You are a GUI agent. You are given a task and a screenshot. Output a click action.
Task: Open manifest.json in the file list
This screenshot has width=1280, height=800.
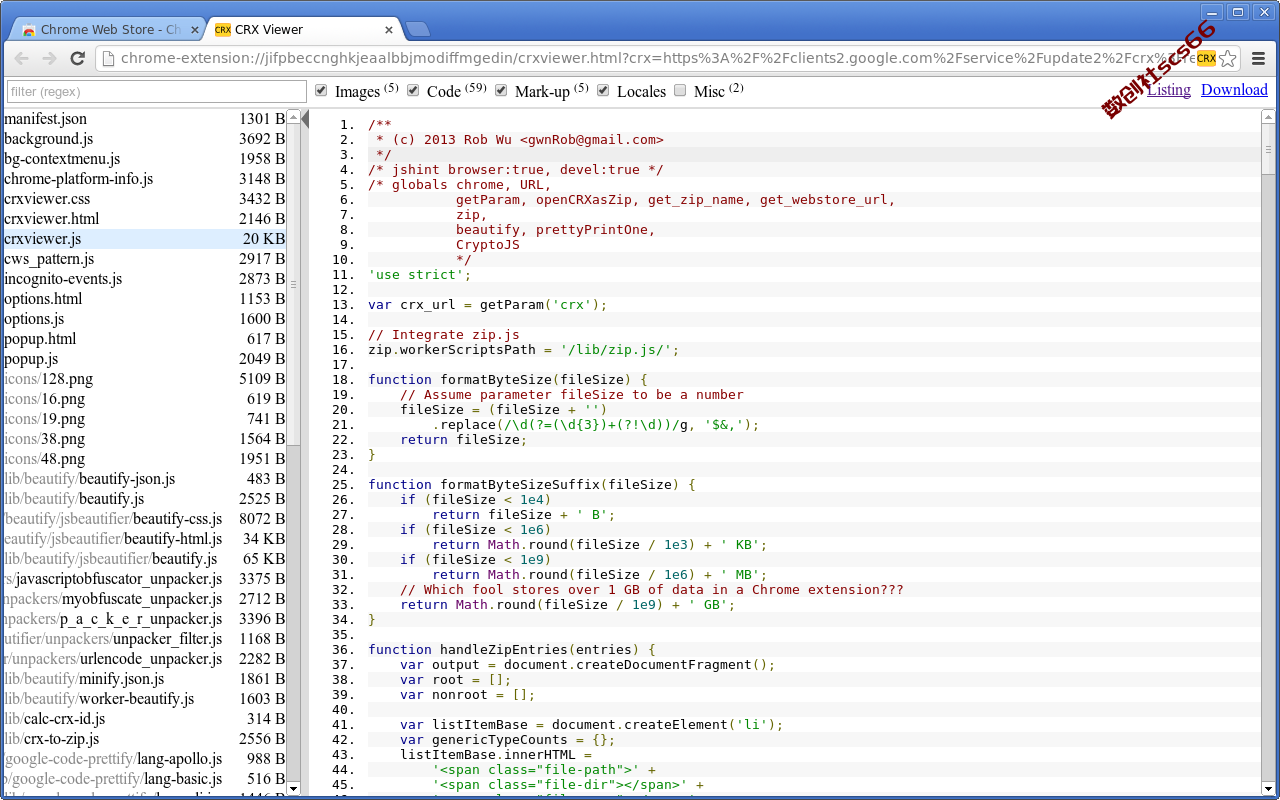click(143, 119)
